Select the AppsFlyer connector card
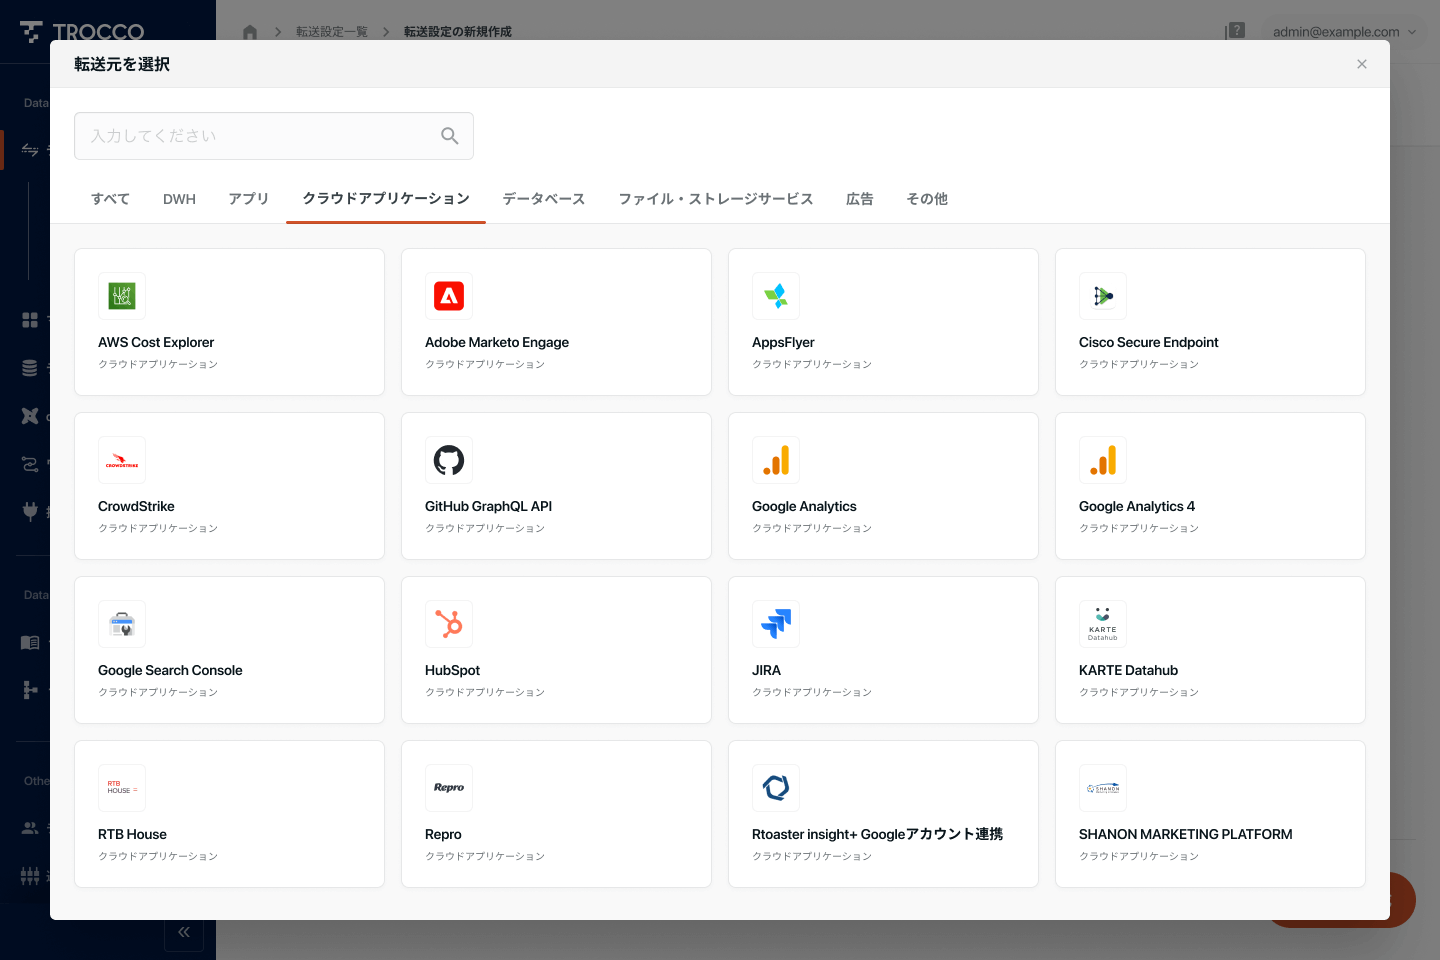Viewport: 1440px width, 960px height. pyautogui.click(x=883, y=322)
